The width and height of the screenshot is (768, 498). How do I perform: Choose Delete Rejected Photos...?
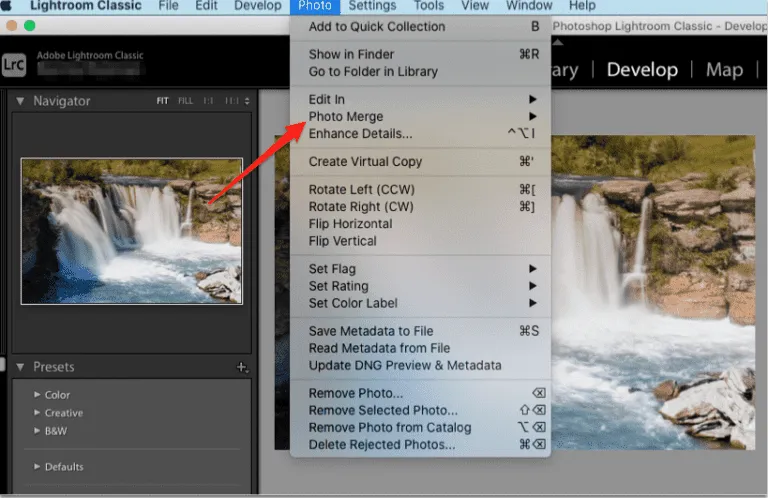(x=420, y=445)
